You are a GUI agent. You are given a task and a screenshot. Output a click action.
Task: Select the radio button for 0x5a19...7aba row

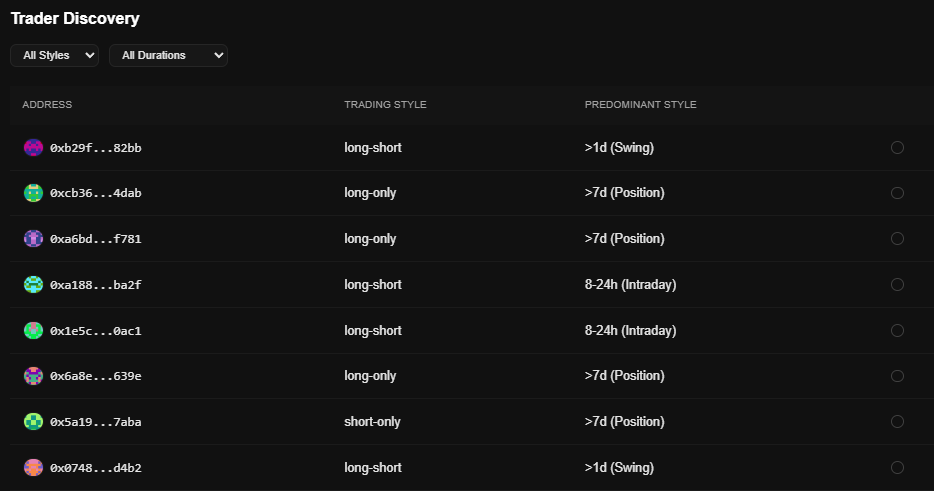[x=897, y=422]
